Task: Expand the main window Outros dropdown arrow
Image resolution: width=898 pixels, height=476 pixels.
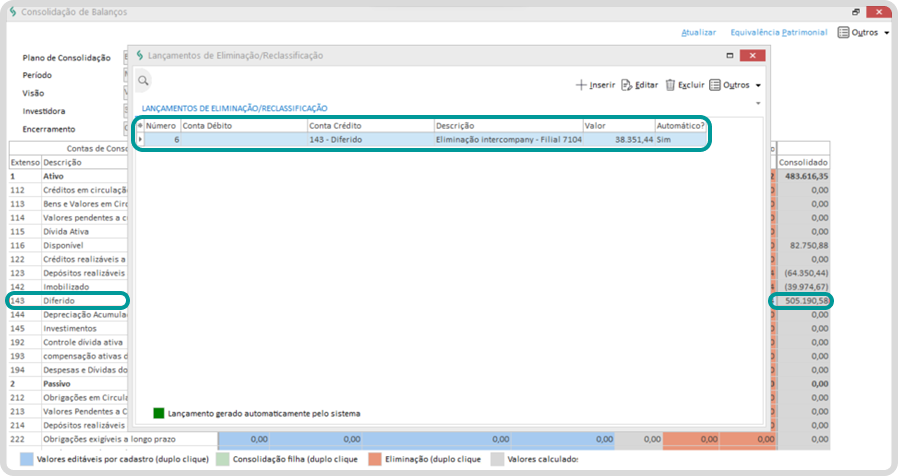Action: (887, 33)
